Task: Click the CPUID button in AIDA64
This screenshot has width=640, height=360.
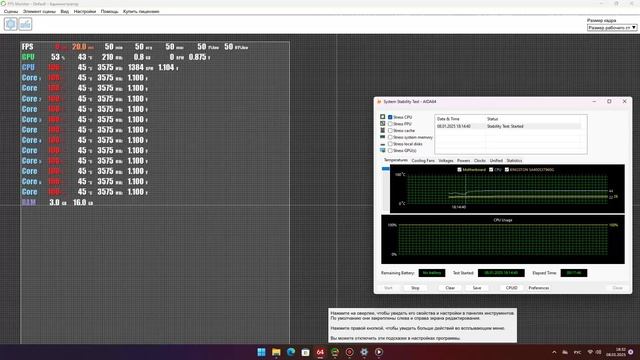Action: (511, 288)
